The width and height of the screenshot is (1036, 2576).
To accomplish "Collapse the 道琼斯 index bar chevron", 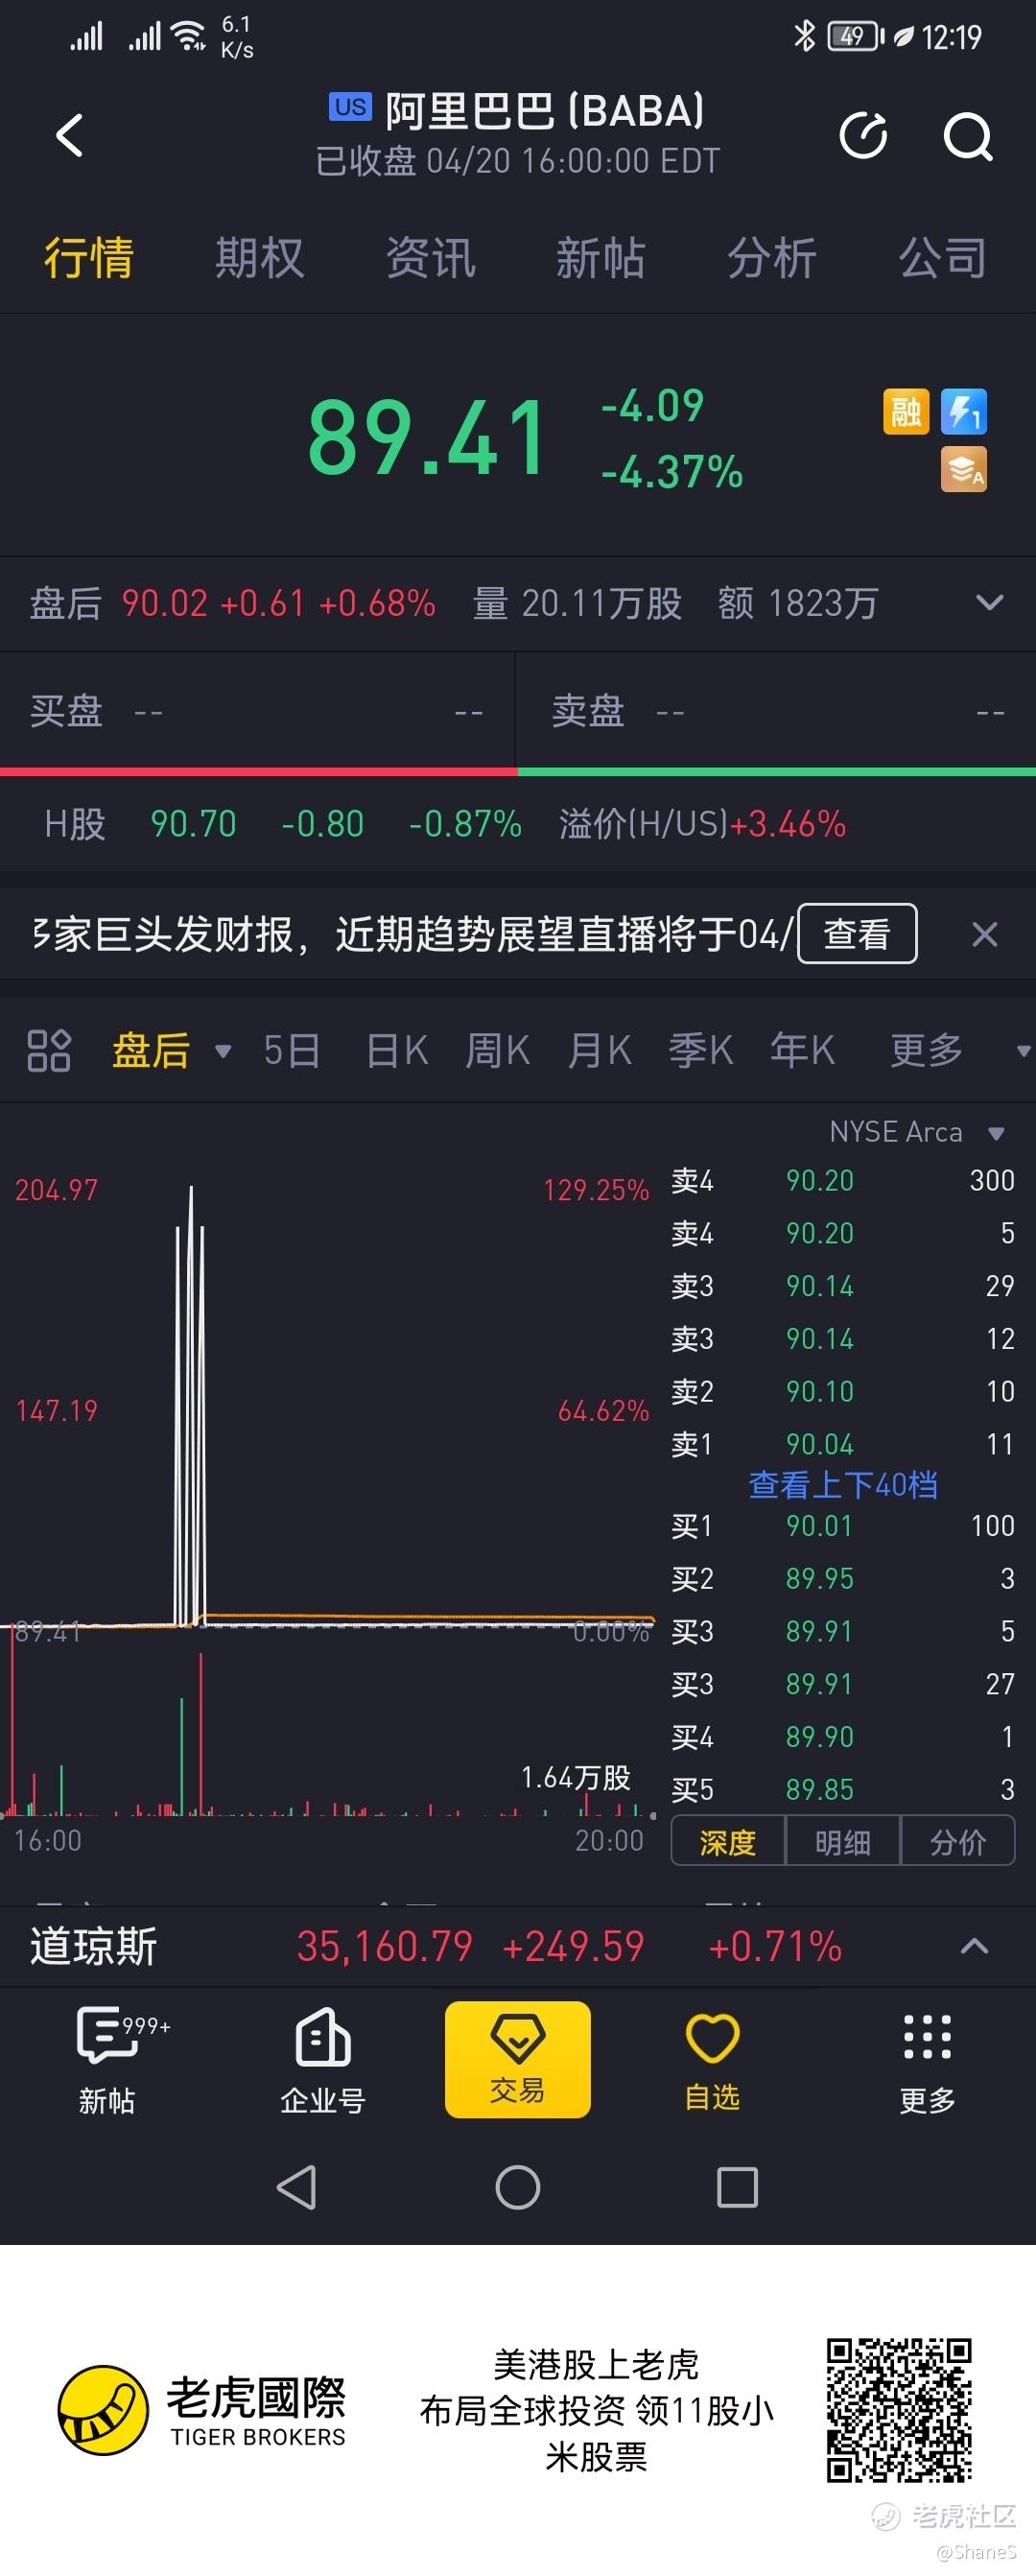I will (974, 1946).
